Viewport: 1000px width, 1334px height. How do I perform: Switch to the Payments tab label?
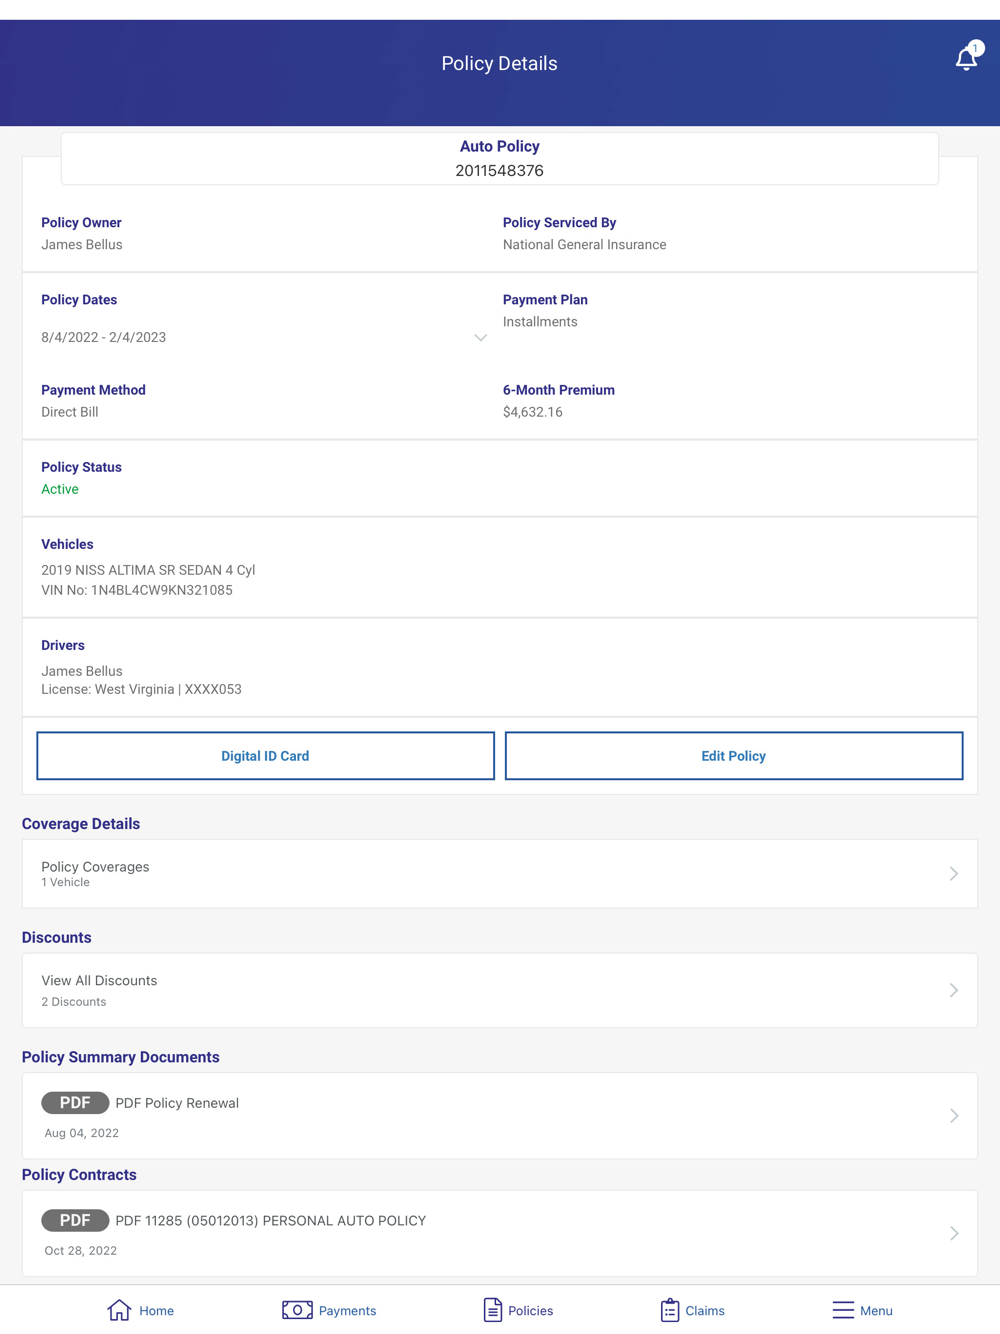[x=347, y=1311]
